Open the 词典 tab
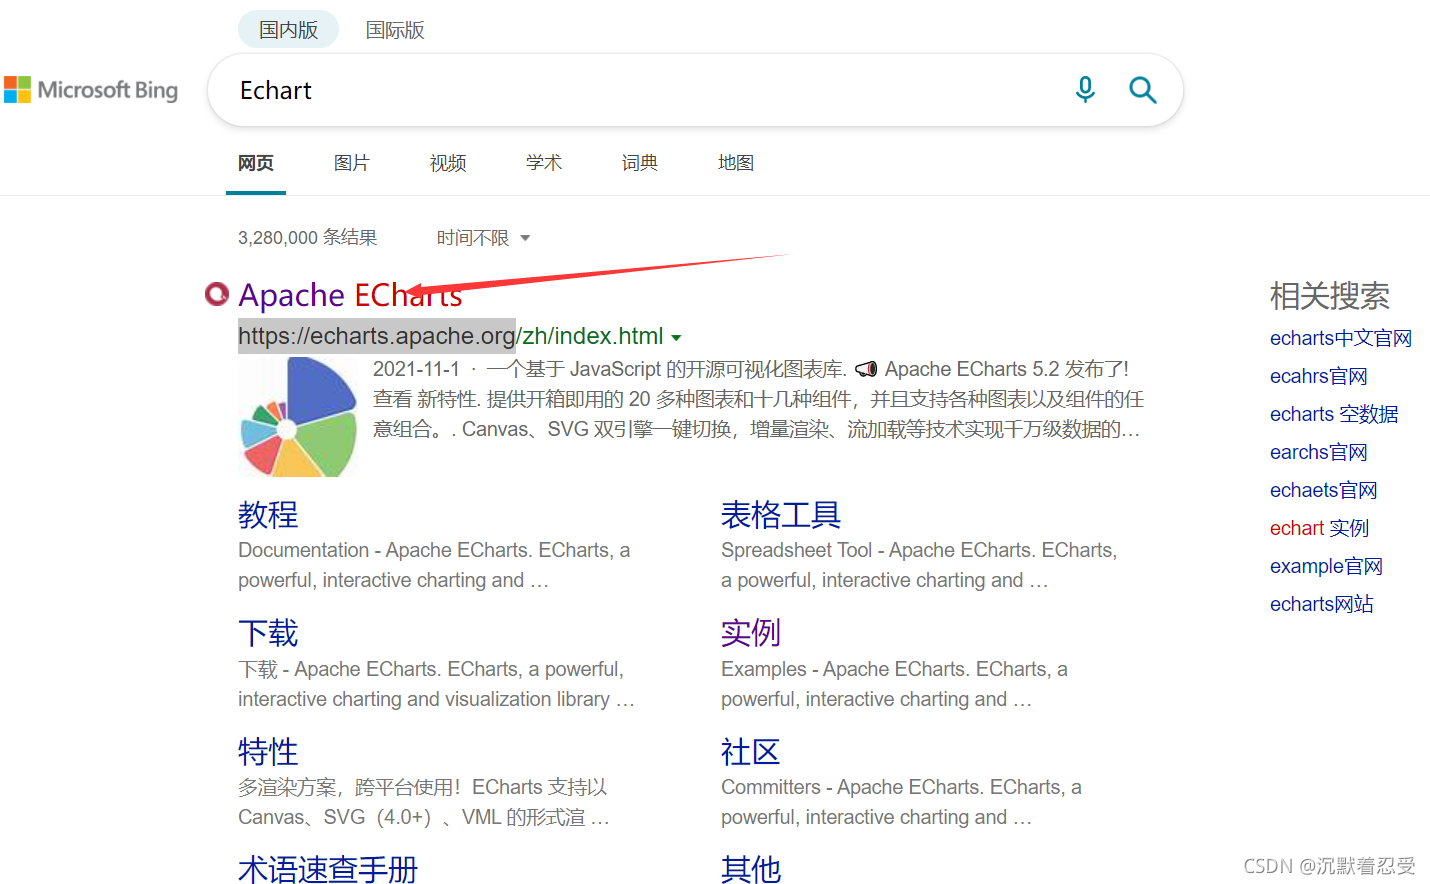 tap(640, 163)
